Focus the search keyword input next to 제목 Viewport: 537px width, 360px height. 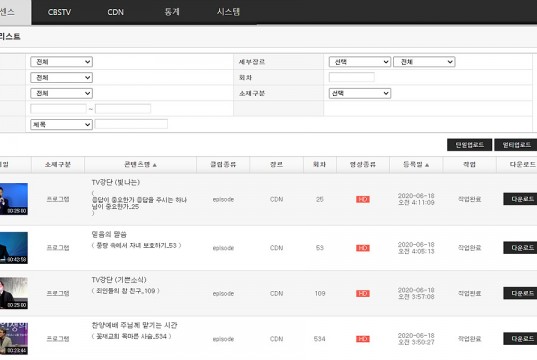131,124
